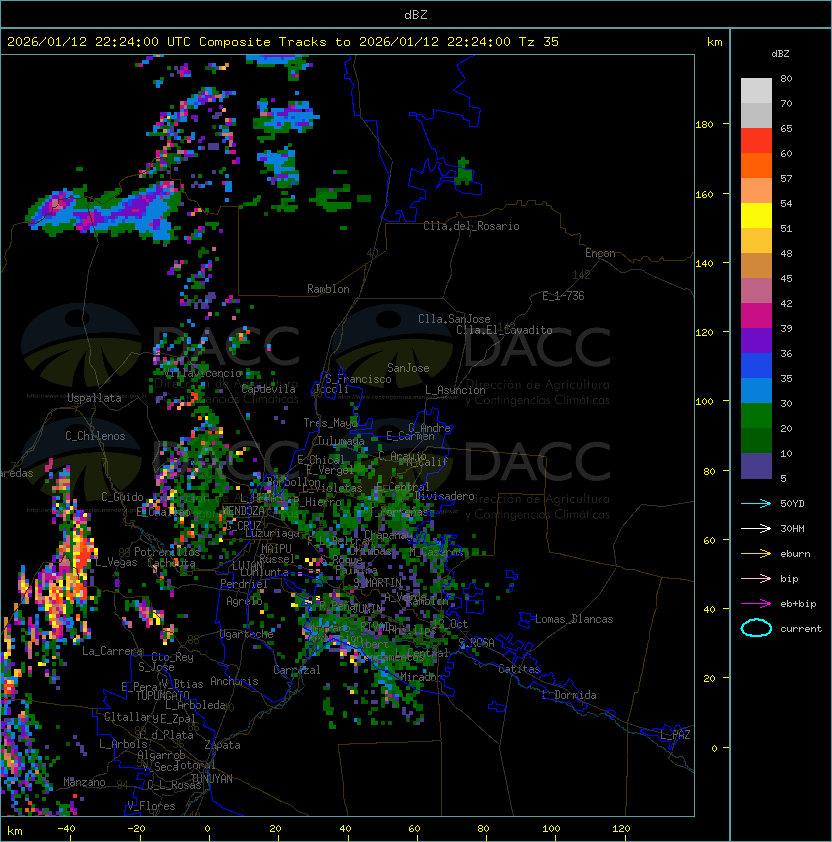Click the pink bip arrow in legend
832x842 pixels.
[756, 579]
